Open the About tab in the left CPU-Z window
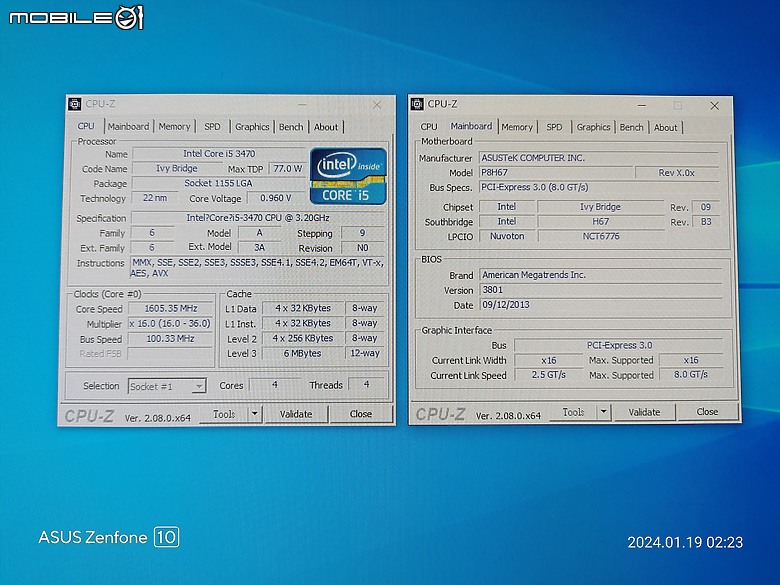The height and width of the screenshot is (585, 780). 326,127
